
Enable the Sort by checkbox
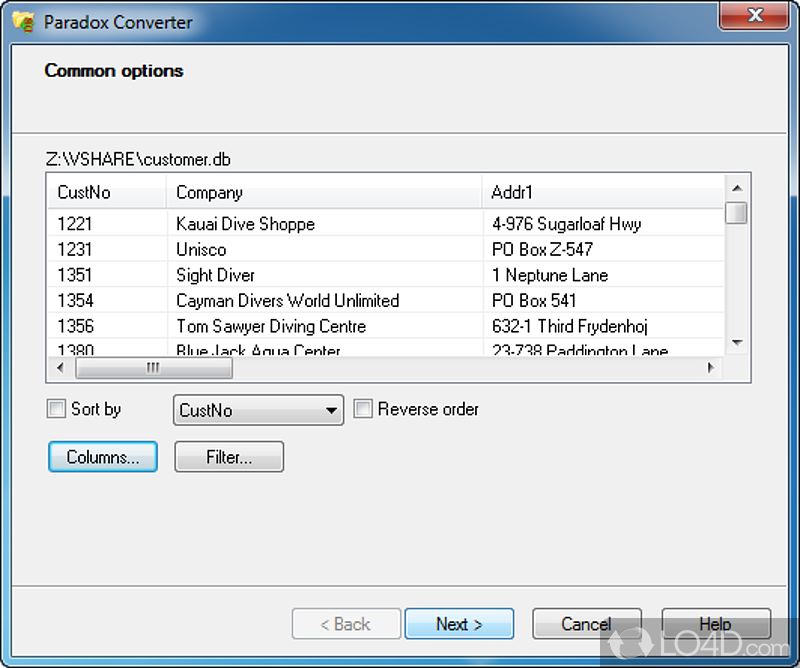[56, 409]
